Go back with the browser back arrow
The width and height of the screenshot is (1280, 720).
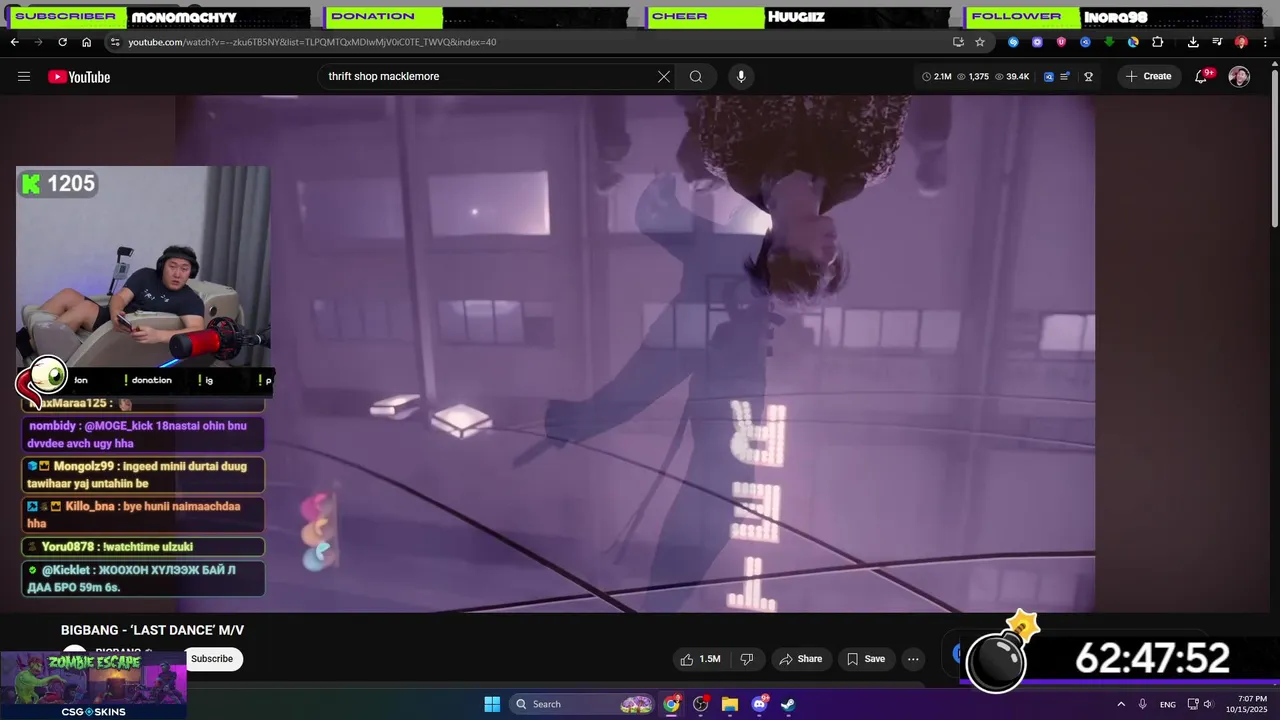point(14,42)
